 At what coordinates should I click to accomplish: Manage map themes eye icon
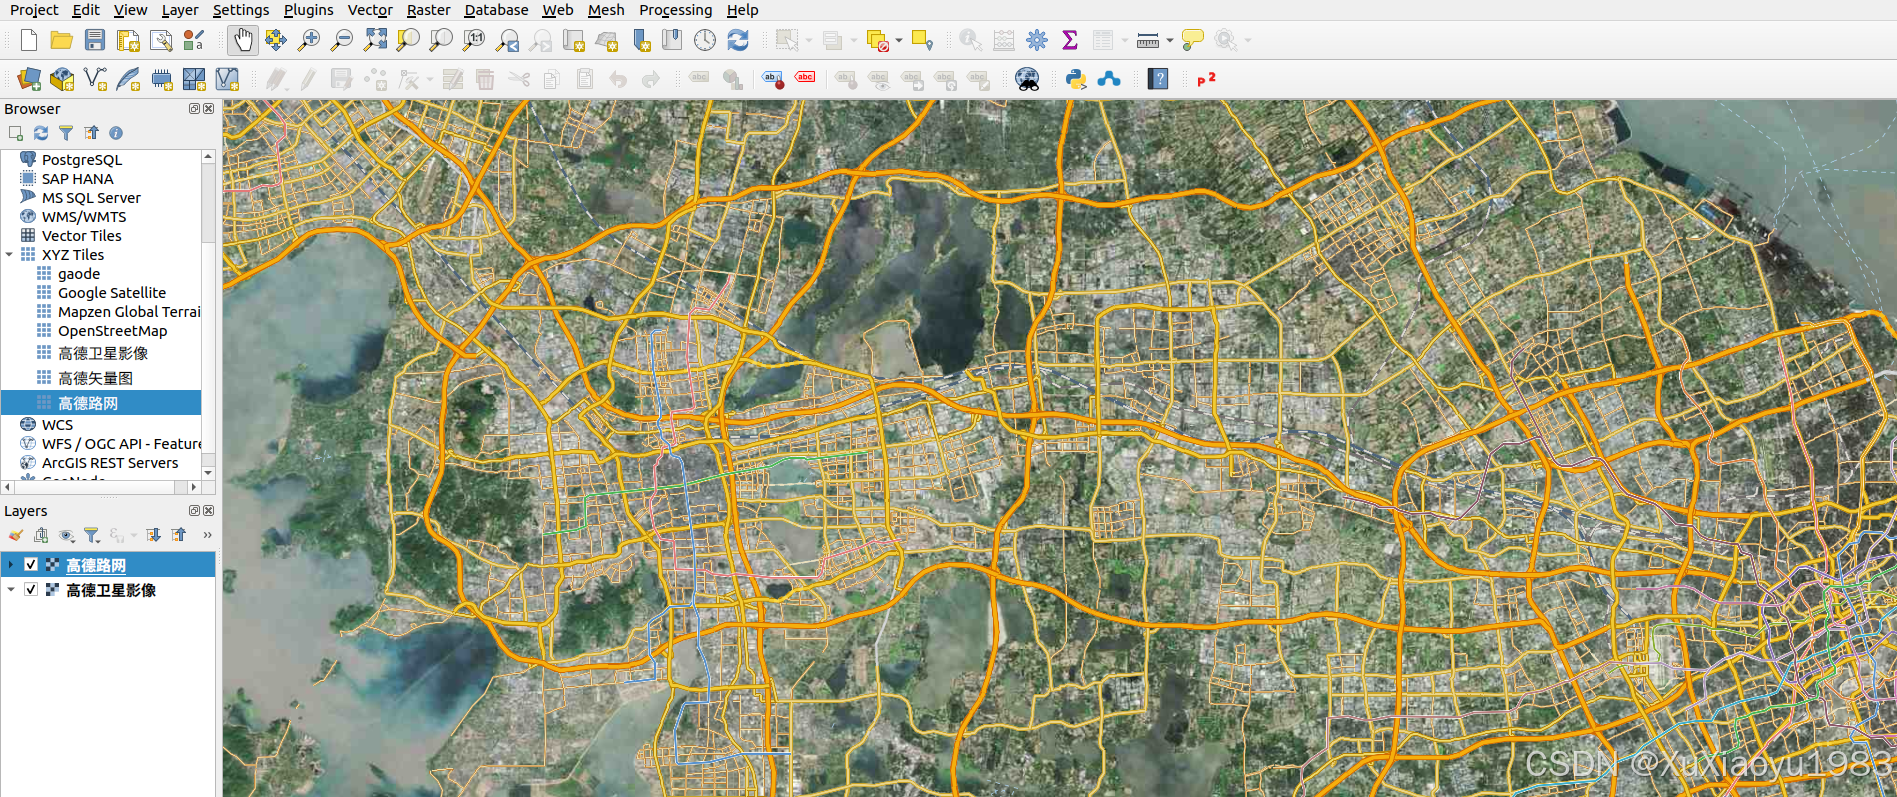click(66, 535)
